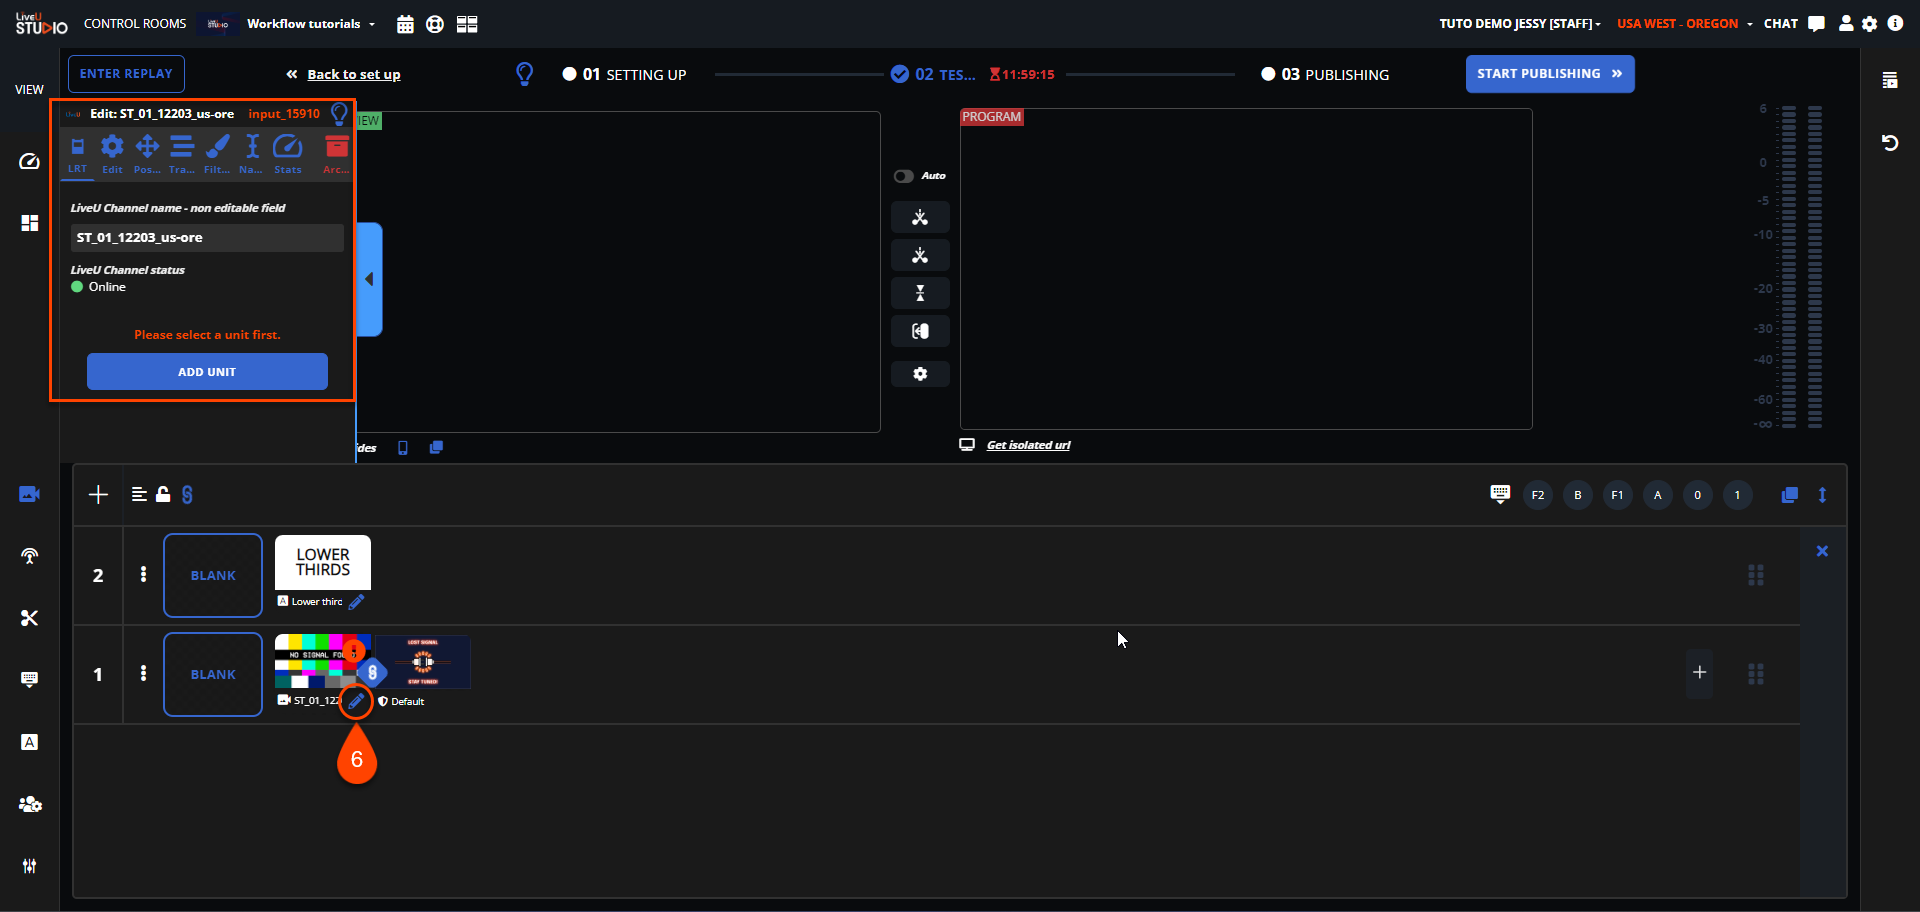Click the A shortcut key button

click(1657, 495)
